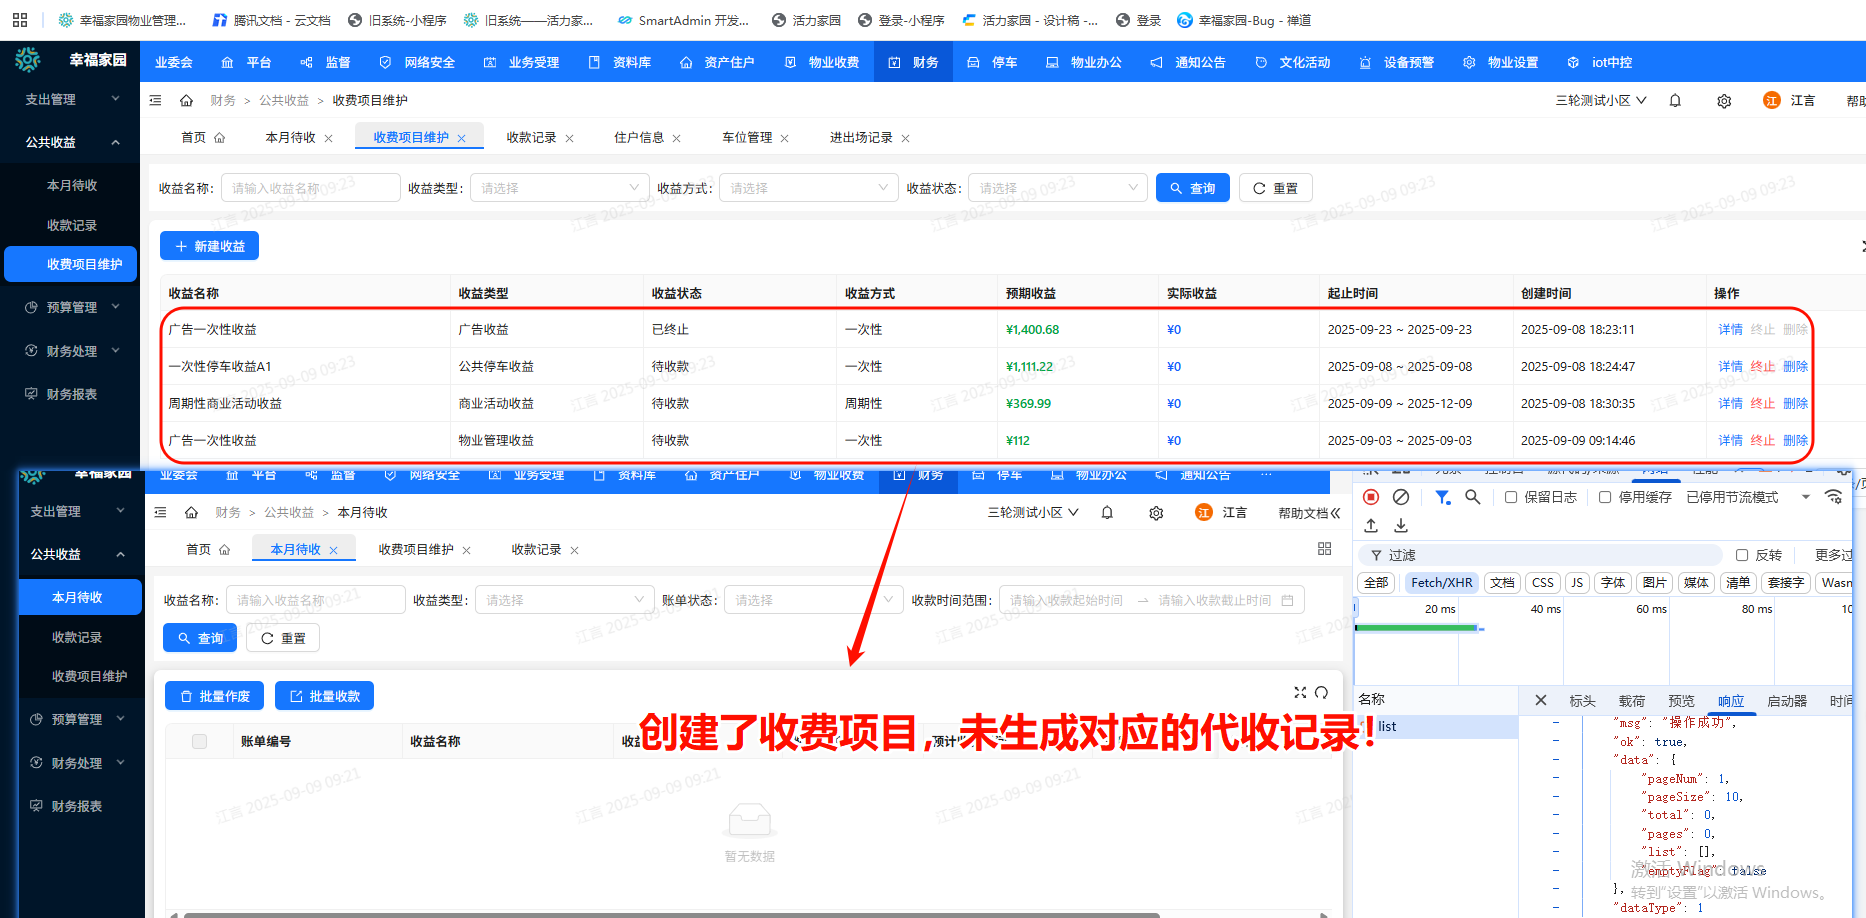Click the four-square grid icon in tab bar

click(x=1324, y=549)
